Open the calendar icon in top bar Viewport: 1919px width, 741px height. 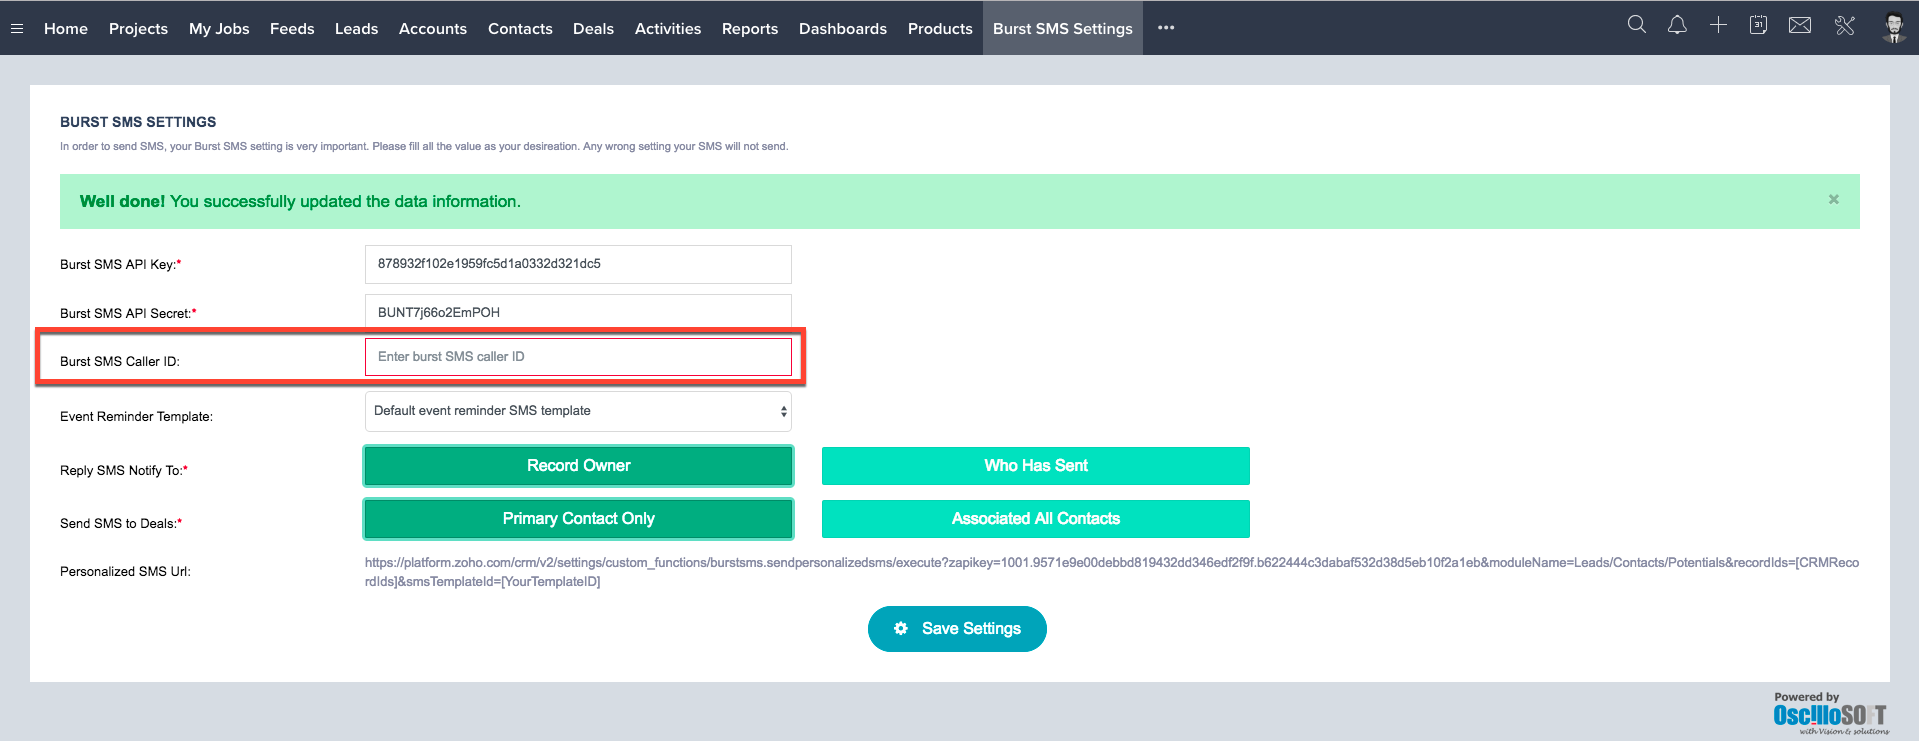1758,25
